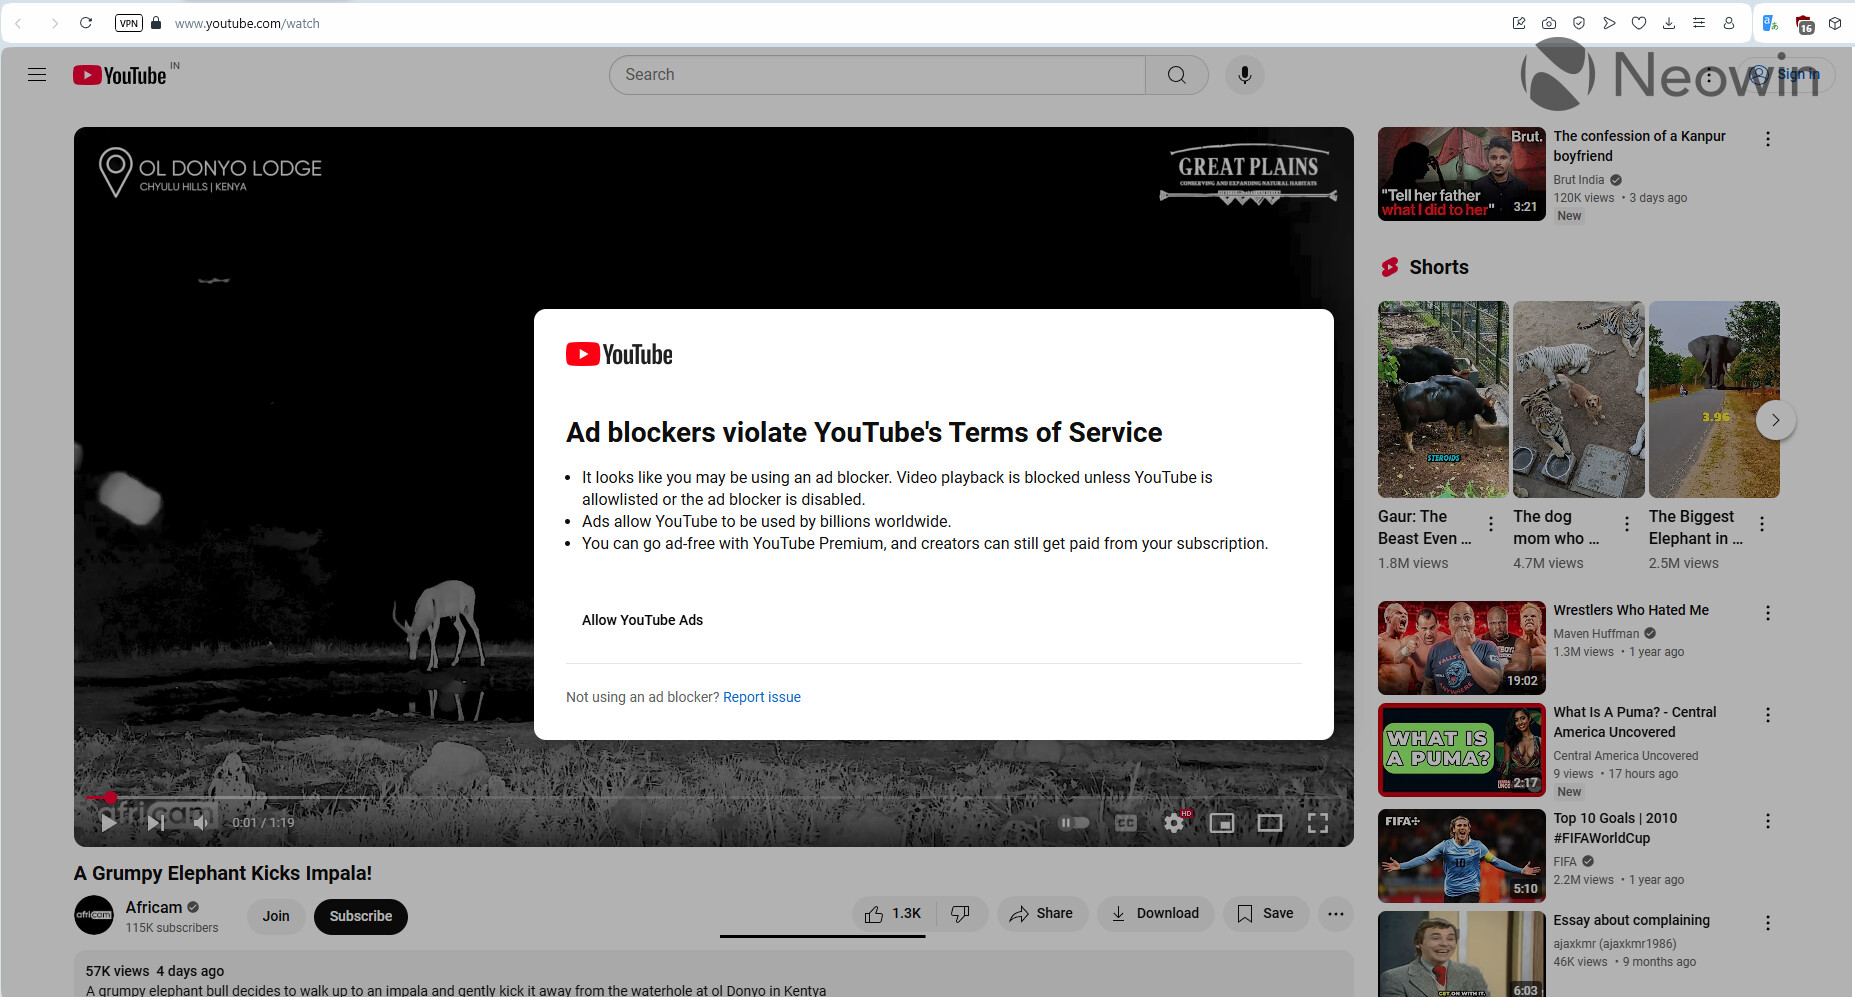Screen dimensions: 1855x997
Task: Click on the video progress bar
Action: [600, 798]
